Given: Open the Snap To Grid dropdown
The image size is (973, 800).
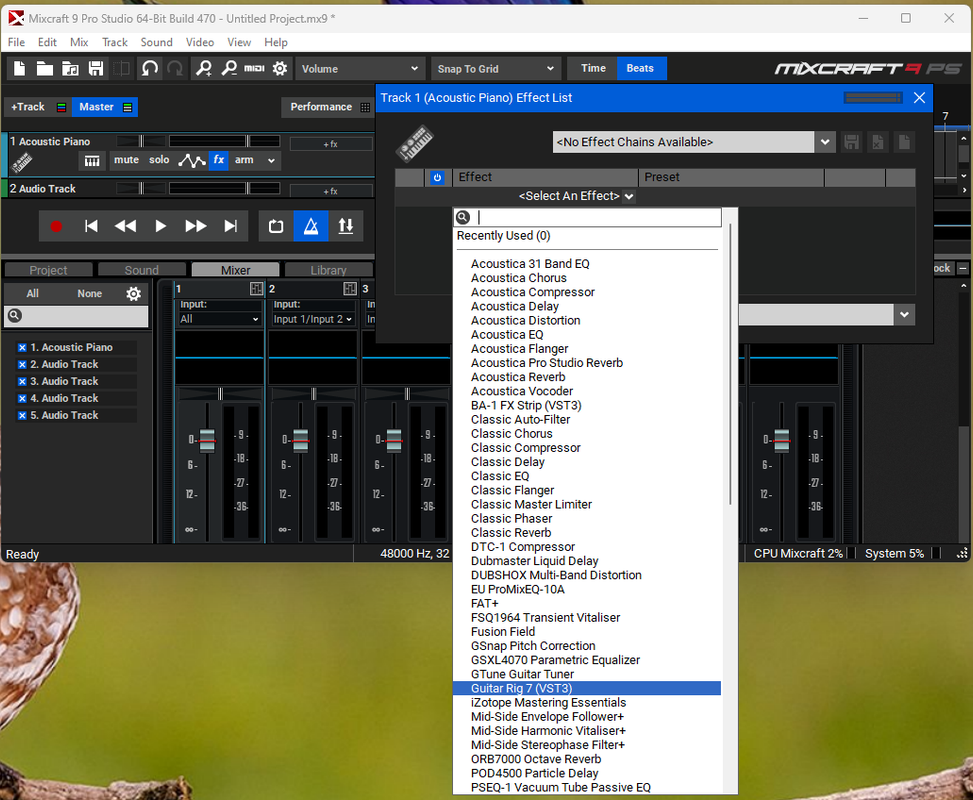Looking at the screenshot, I should [x=496, y=69].
